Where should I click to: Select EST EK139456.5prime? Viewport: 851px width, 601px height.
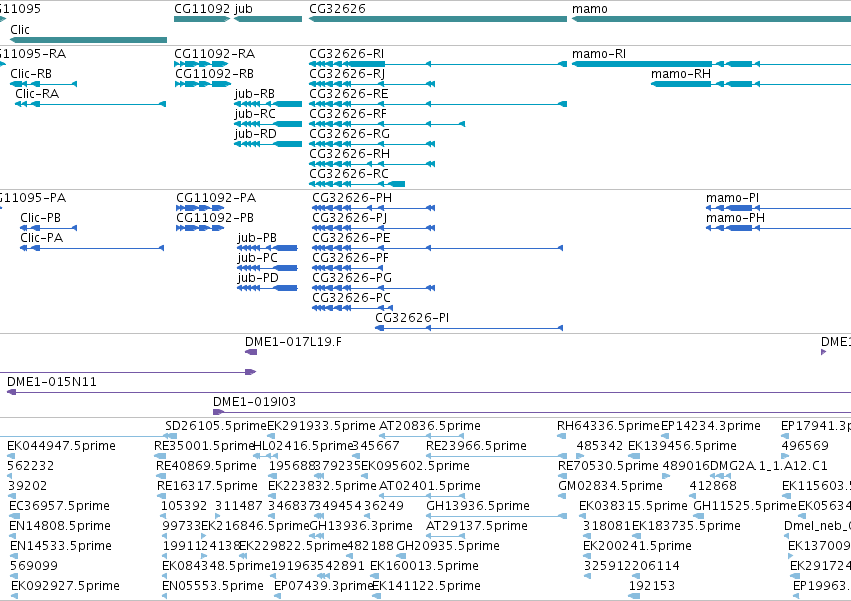coord(632,456)
